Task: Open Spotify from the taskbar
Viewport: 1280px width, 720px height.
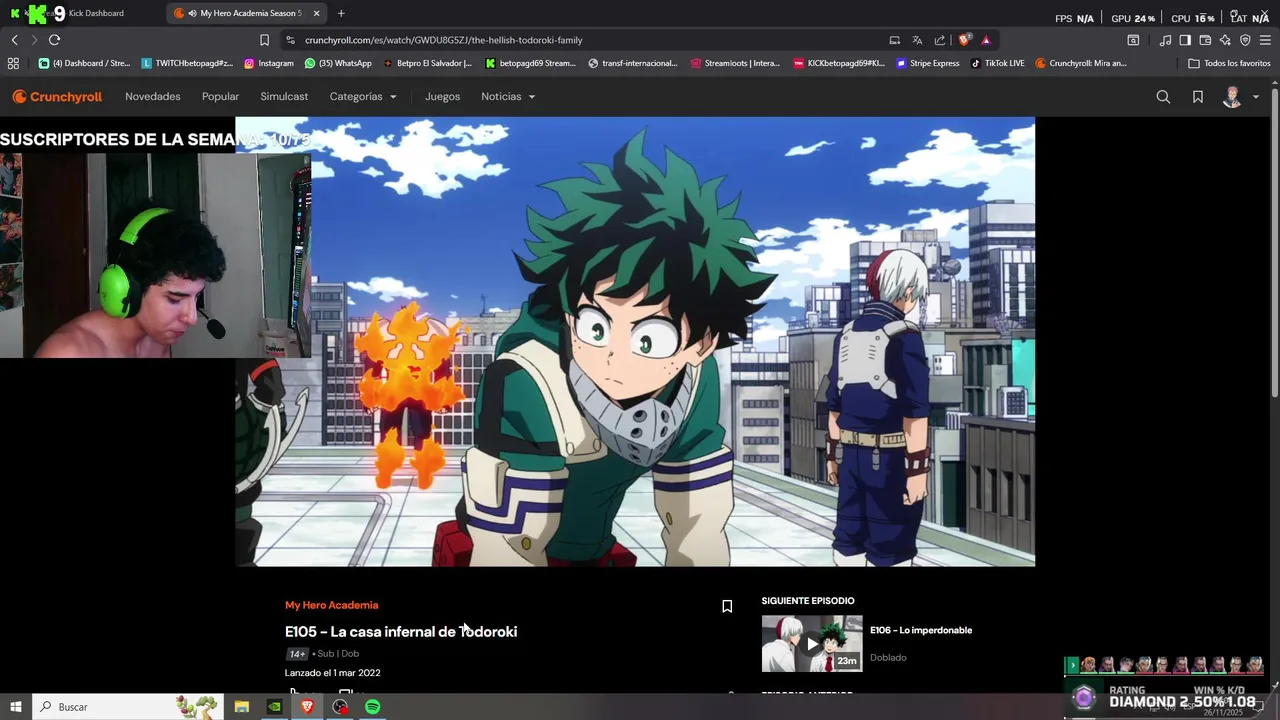Action: pyautogui.click(x=372, y=707)
